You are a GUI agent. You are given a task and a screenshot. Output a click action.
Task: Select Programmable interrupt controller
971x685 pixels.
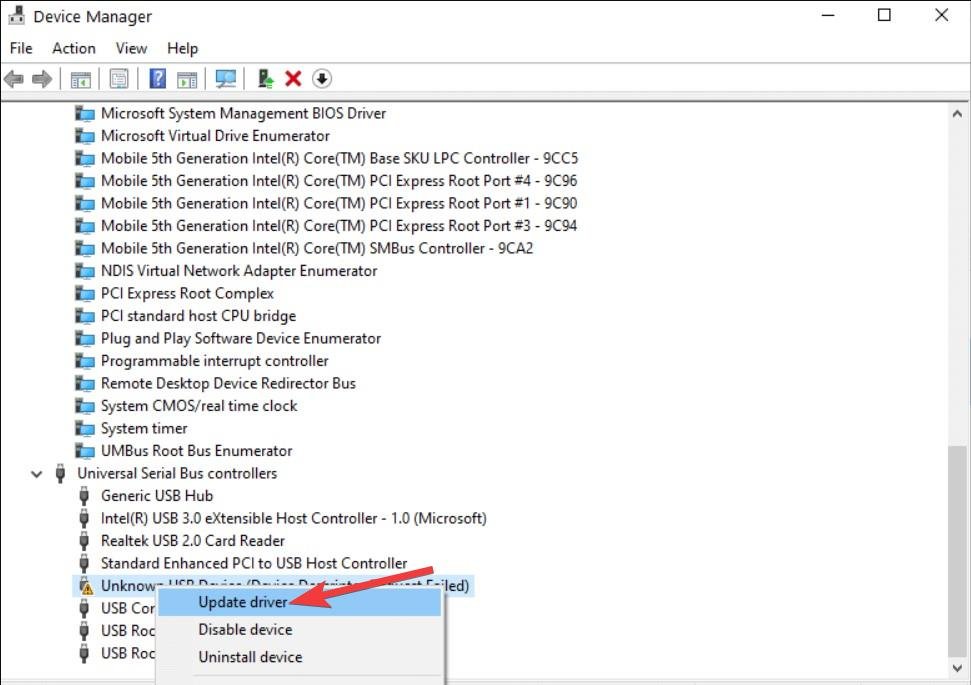click(214, 360)
